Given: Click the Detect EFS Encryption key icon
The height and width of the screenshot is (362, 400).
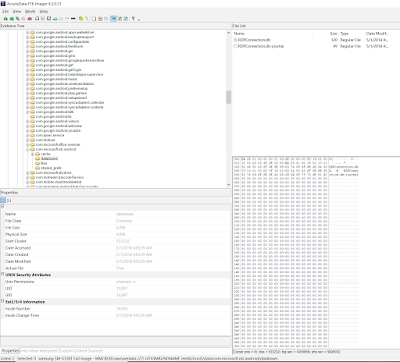Looking at the screenshot, I should tap(87, 19).
